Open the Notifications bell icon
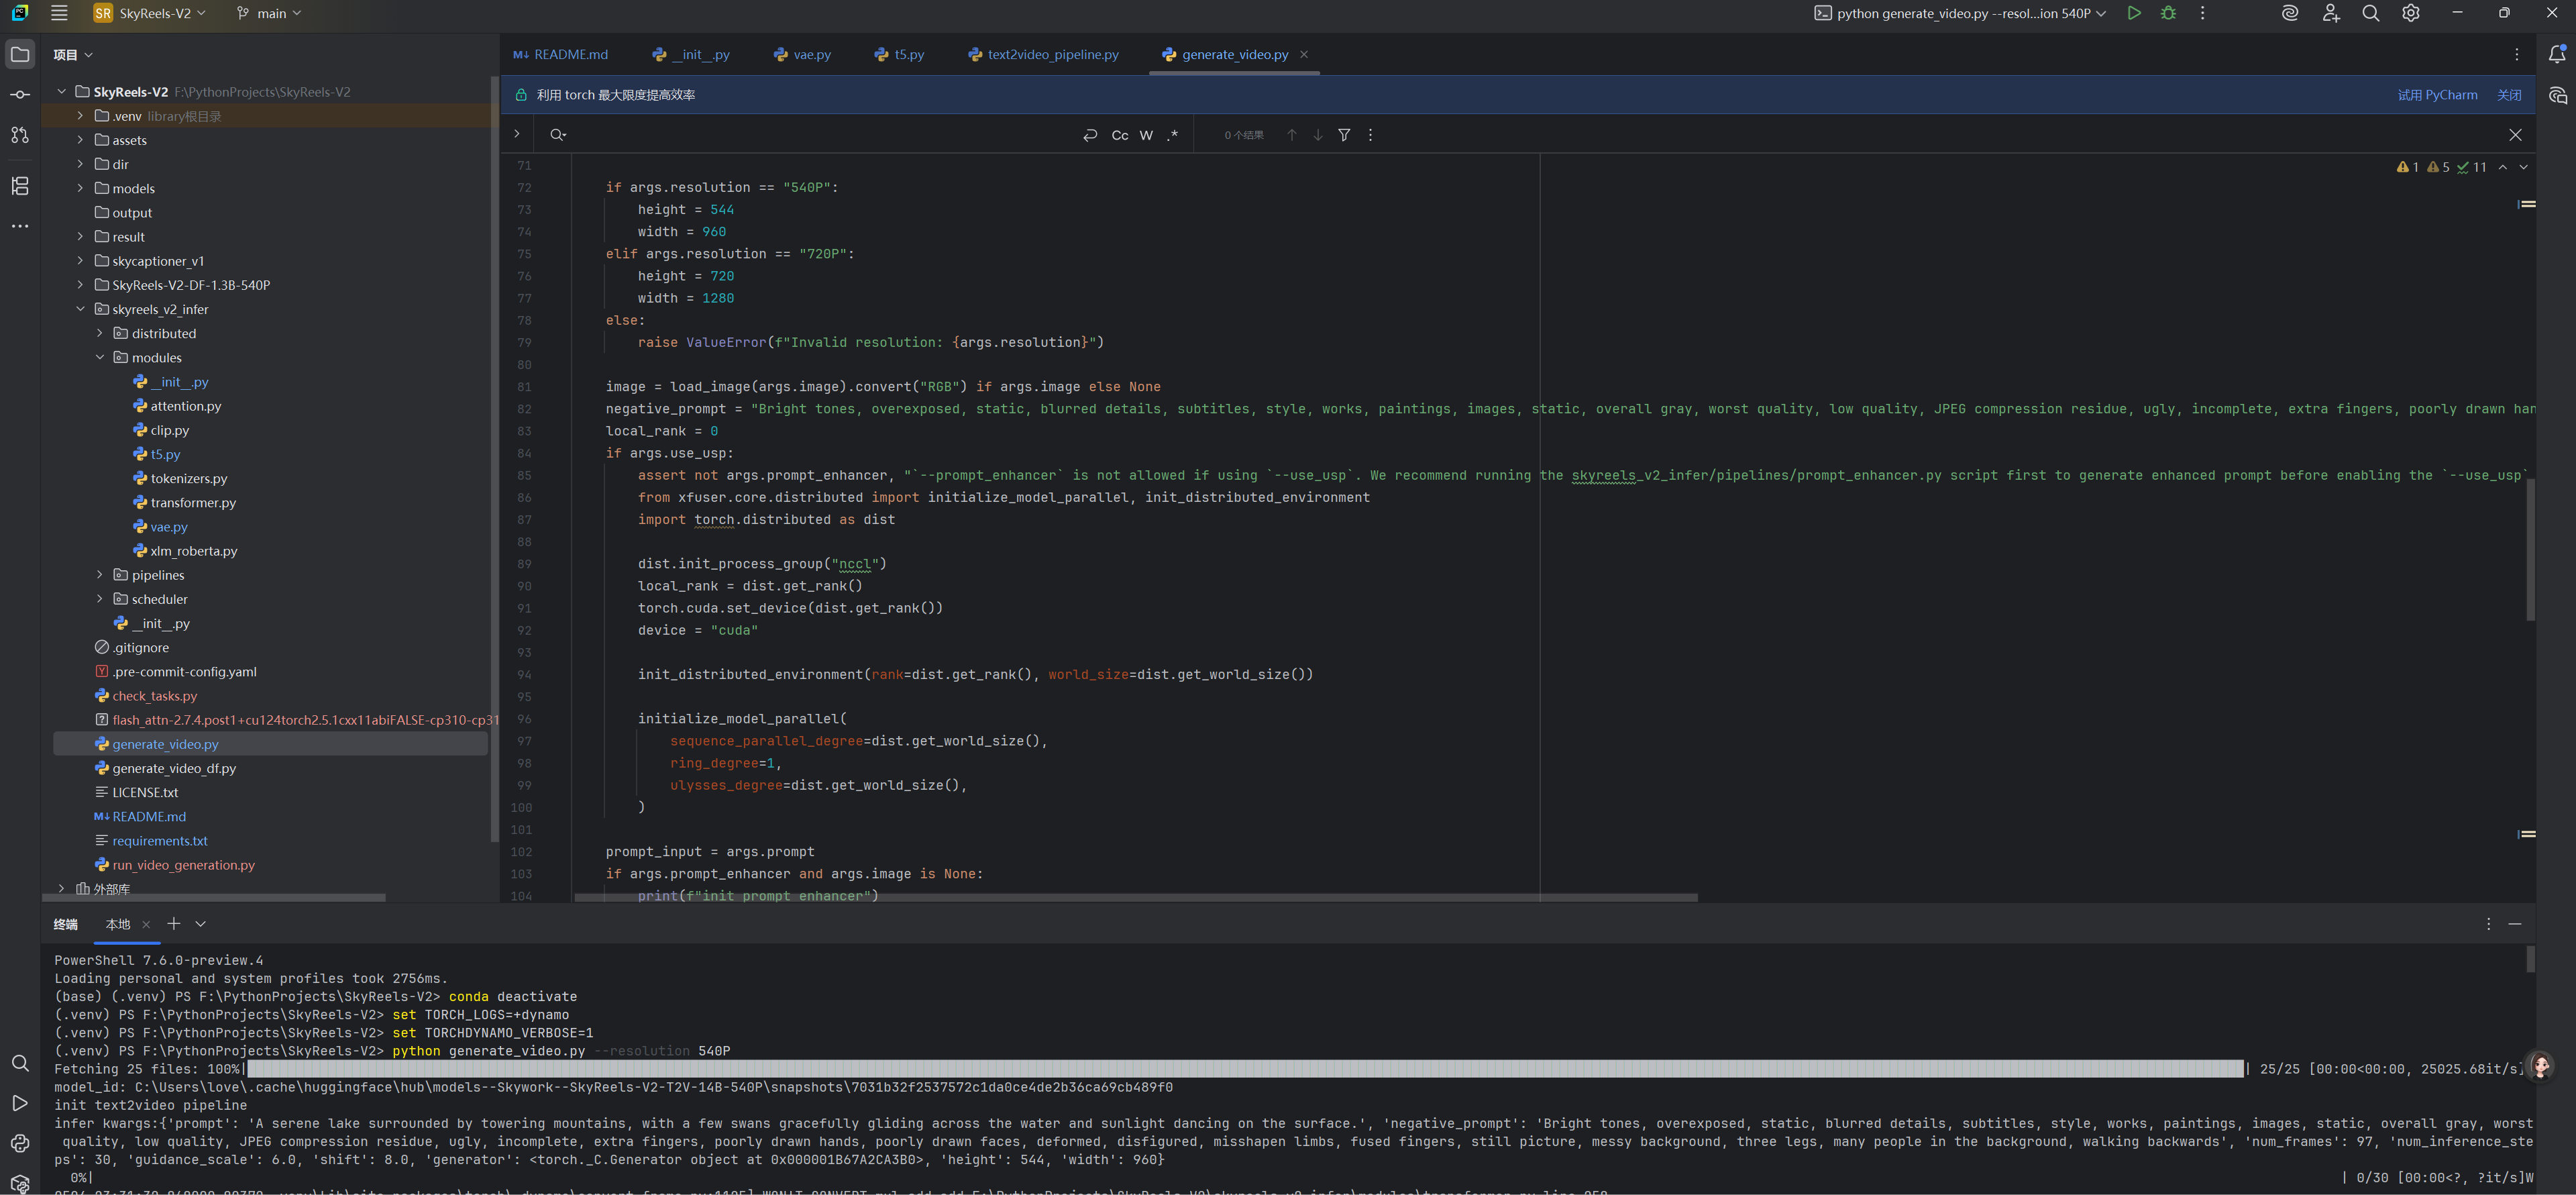 point(2557,54)
